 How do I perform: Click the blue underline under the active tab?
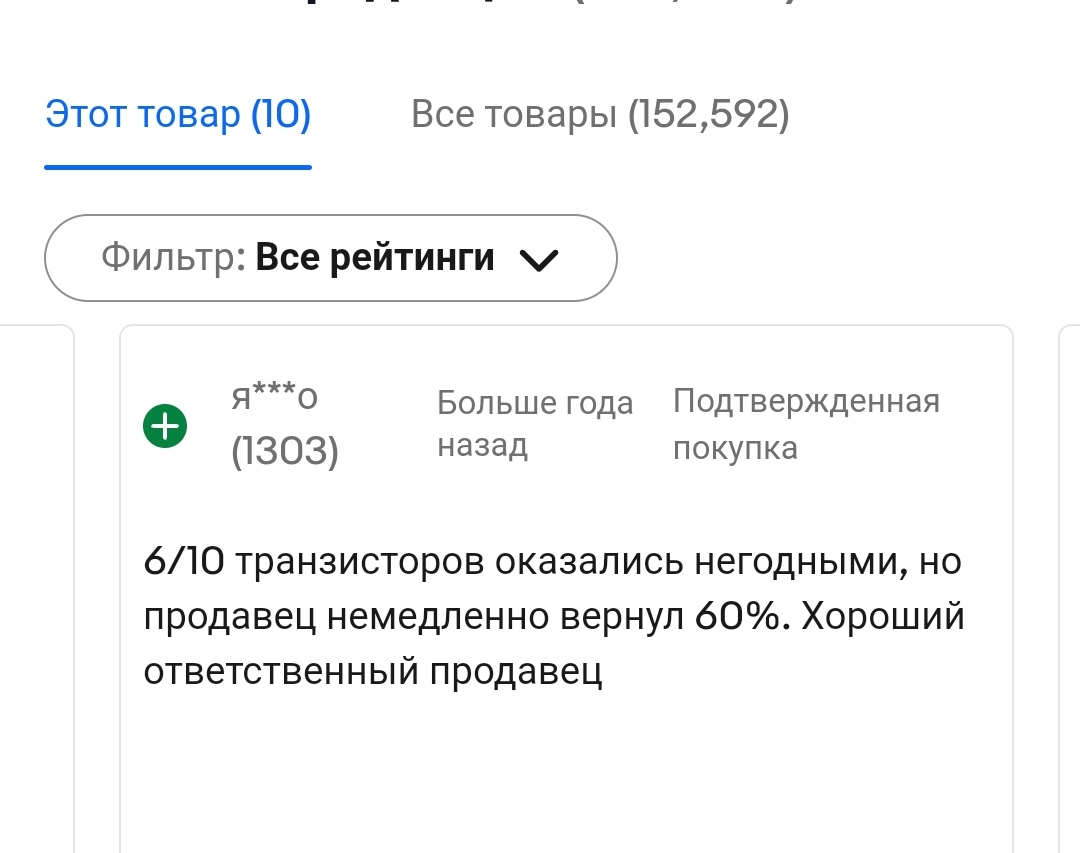[x=178, y=167]
